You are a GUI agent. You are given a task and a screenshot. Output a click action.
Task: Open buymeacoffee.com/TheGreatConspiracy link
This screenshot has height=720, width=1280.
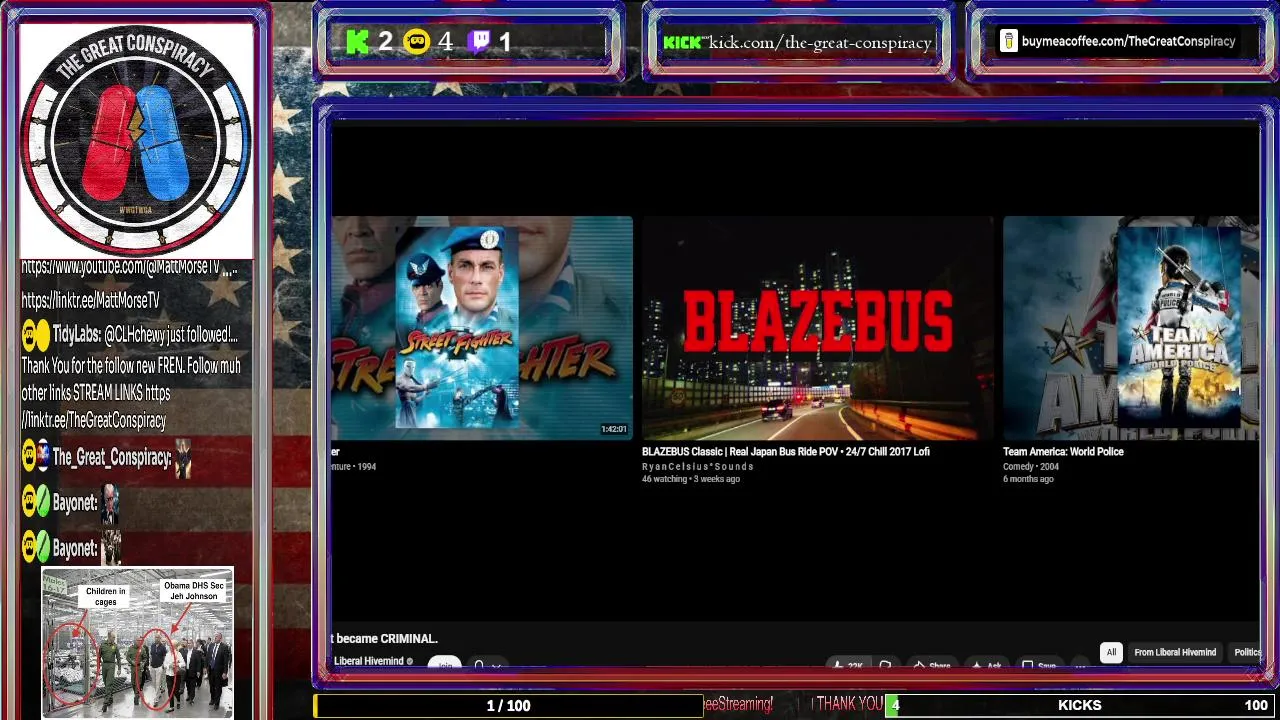[x=1128, y=41]
